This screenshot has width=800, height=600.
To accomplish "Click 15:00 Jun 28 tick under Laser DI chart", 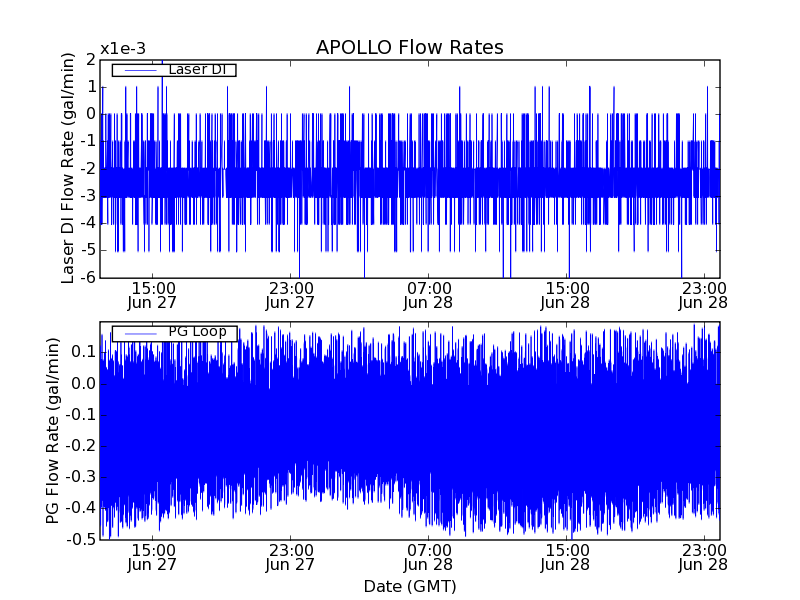I will [566, 295].
